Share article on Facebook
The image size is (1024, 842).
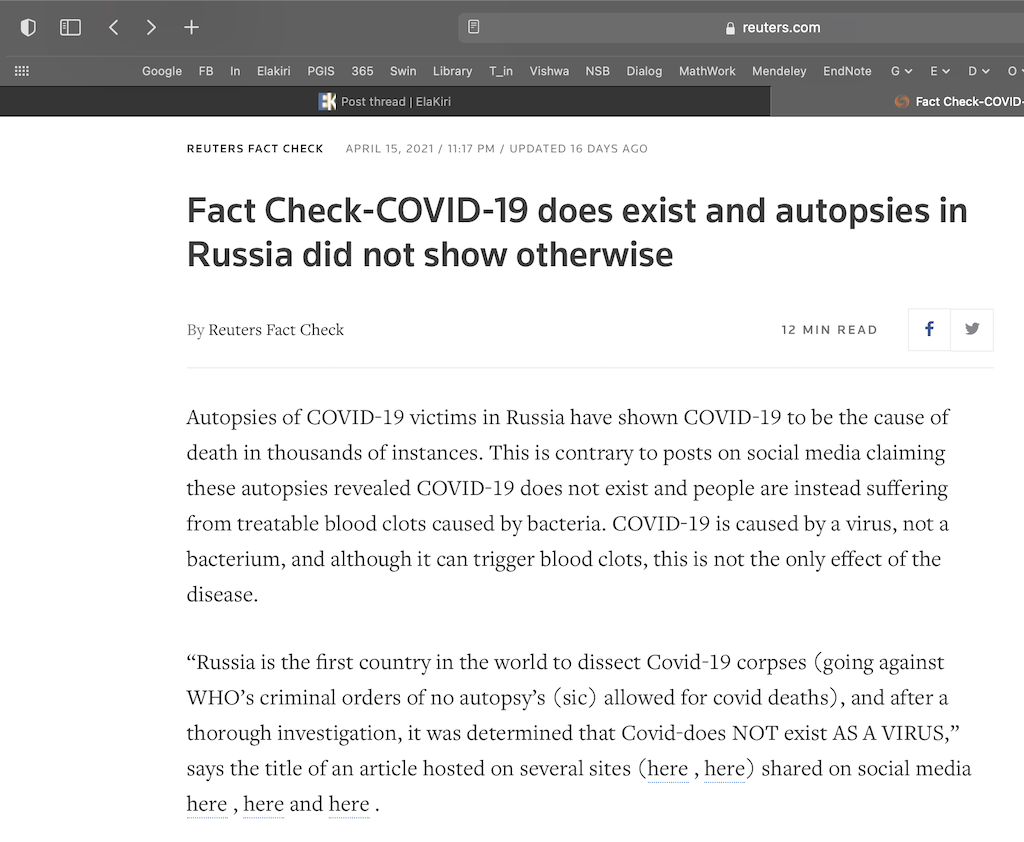[929, 329]
